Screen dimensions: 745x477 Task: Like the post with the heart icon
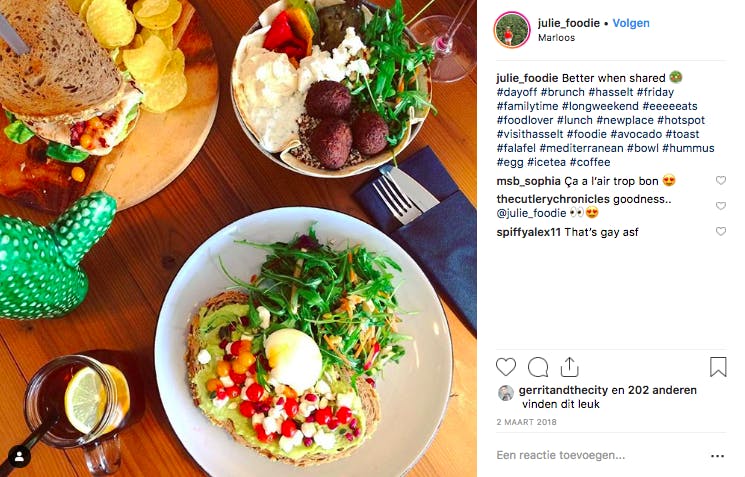(x=506, y=367)
